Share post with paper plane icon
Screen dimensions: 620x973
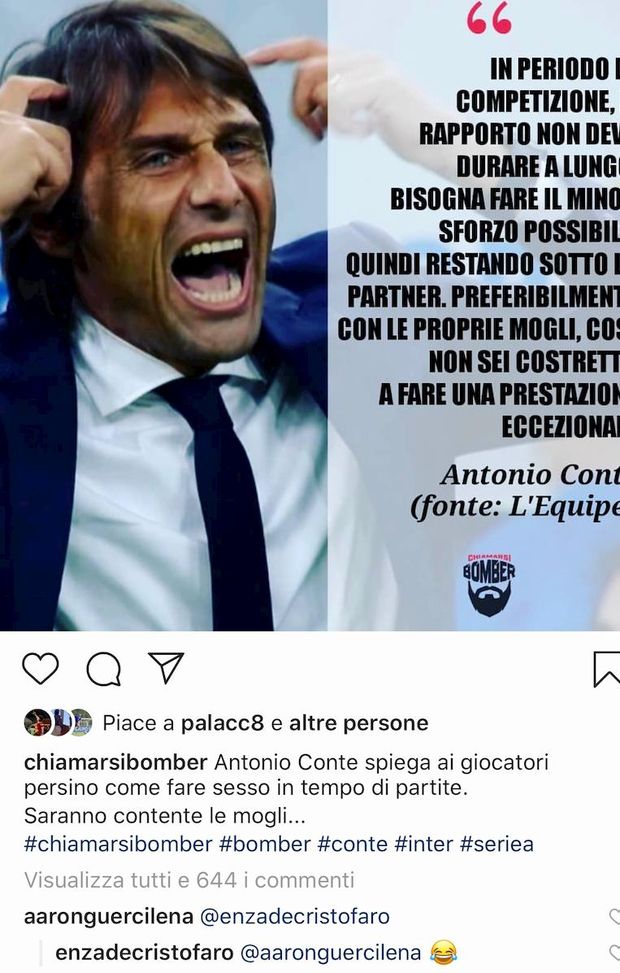pyautogui.click(x=166, y=668)
